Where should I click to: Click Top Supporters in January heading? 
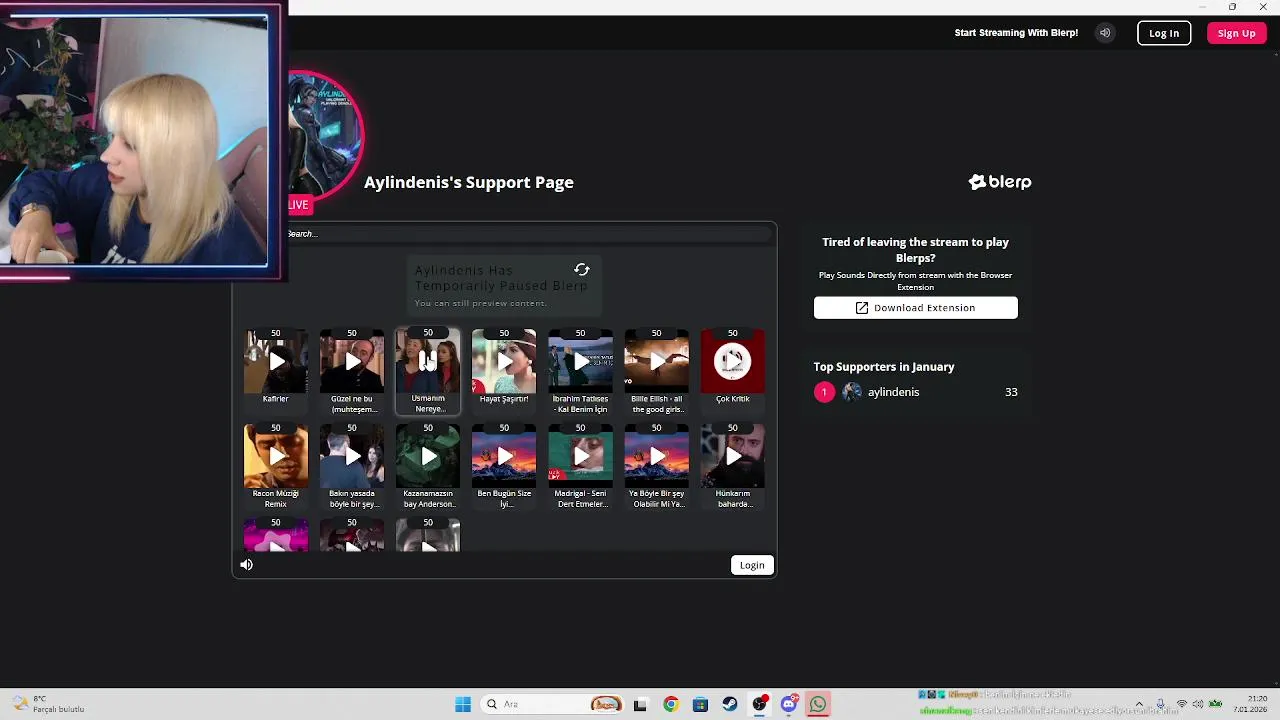[x=884, y=367]
